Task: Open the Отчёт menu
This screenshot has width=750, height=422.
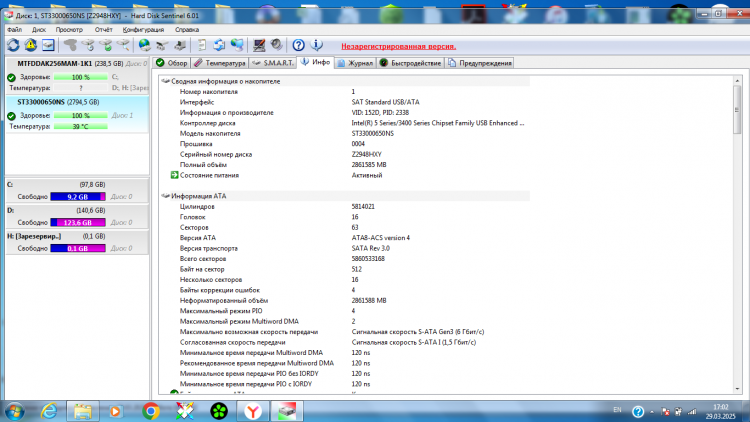Action: point(103,30)
